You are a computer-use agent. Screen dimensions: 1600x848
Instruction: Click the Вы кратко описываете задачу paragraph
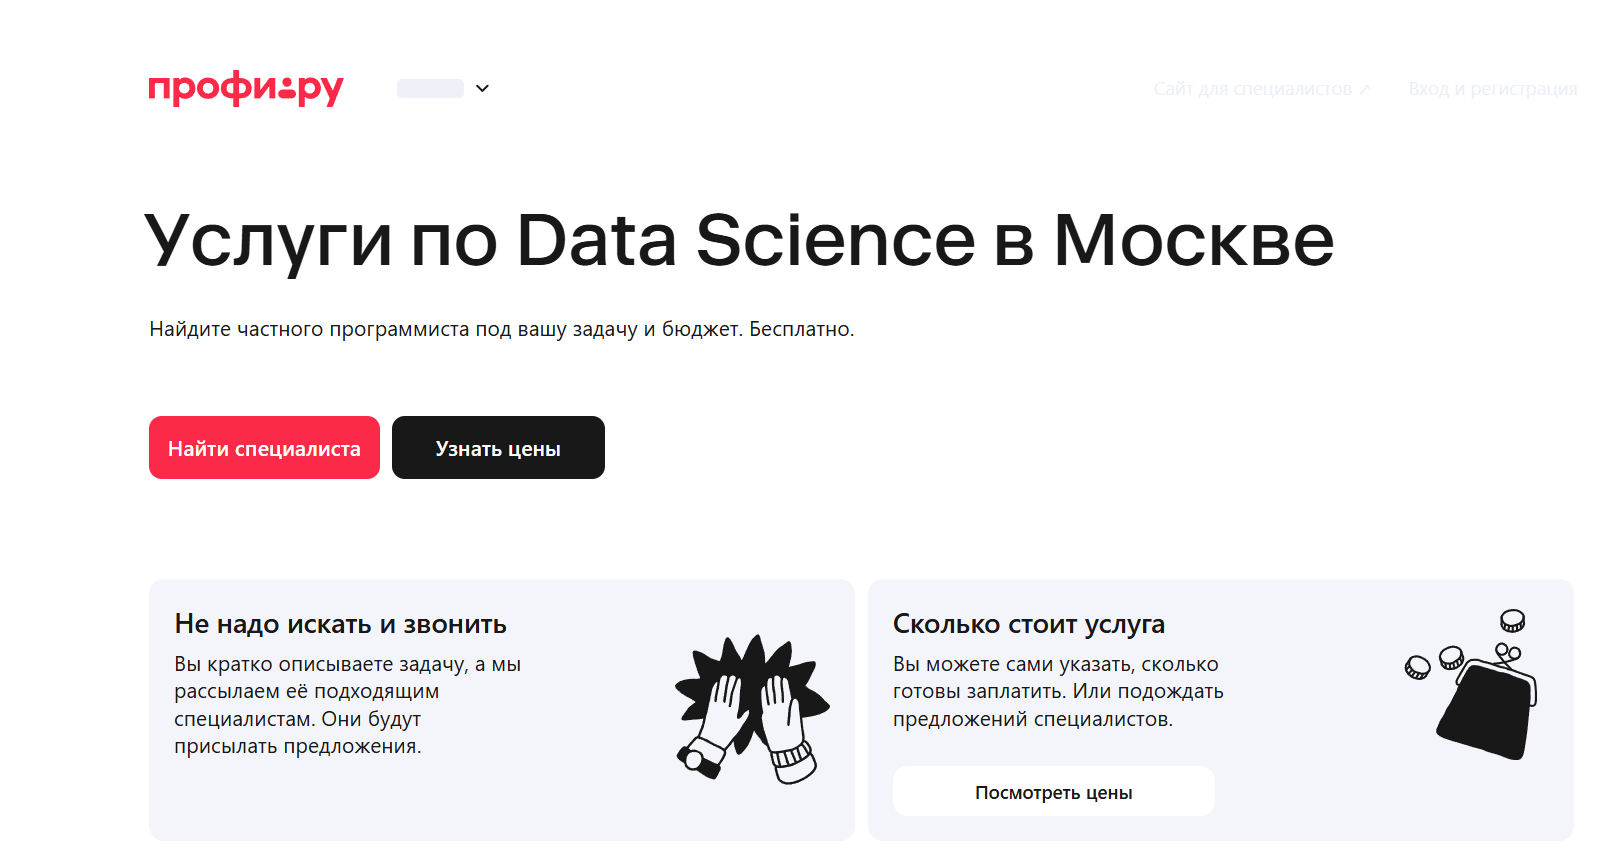coord(347,705)
